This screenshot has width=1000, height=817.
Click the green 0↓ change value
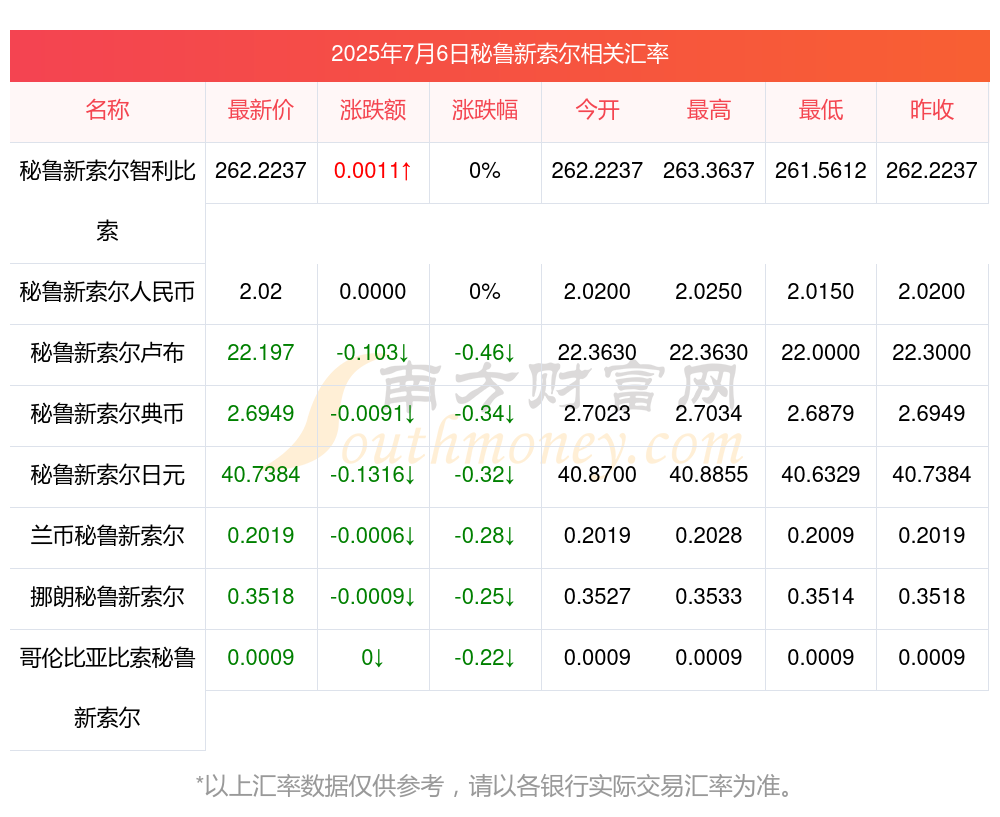373,657
